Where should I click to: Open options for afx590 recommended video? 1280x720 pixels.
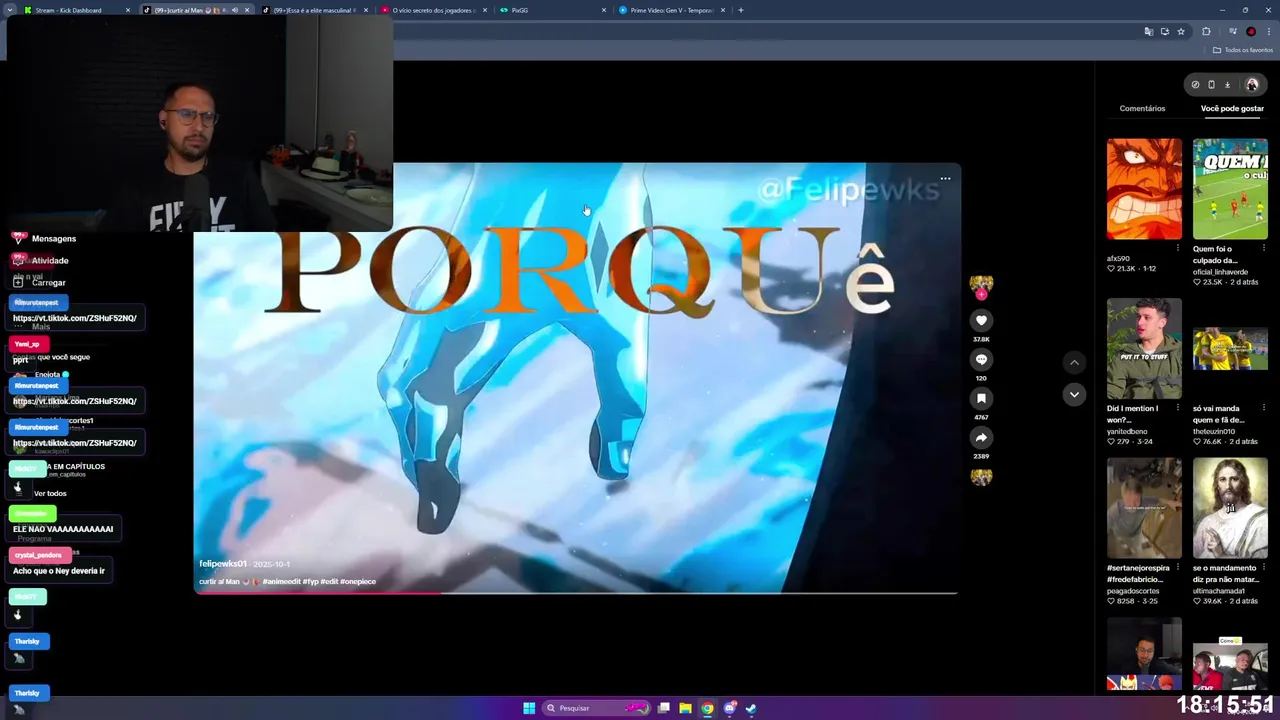(1177, 248)
